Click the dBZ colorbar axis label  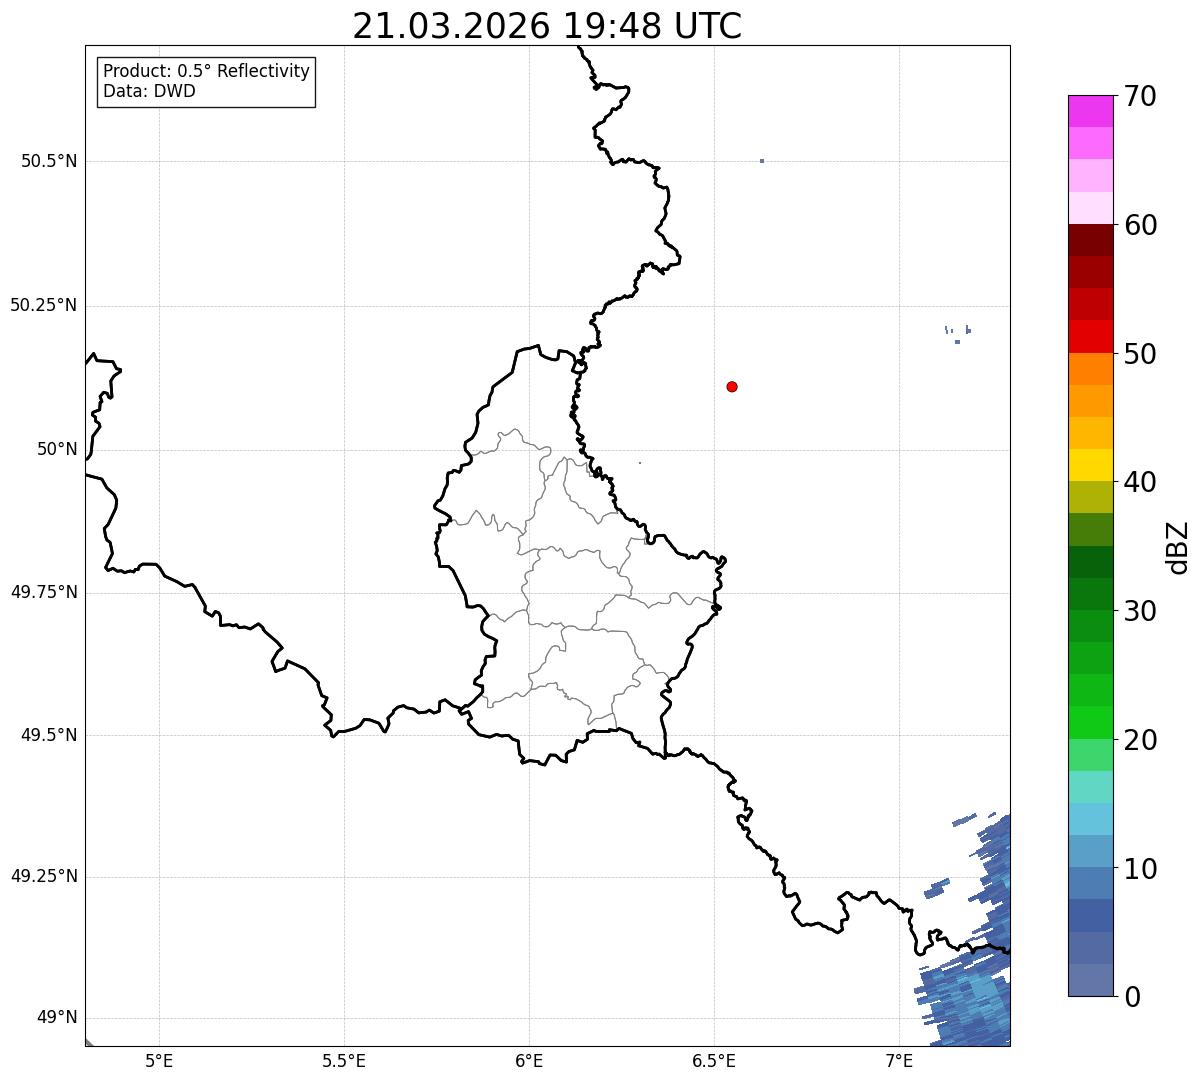[1179, 547]
